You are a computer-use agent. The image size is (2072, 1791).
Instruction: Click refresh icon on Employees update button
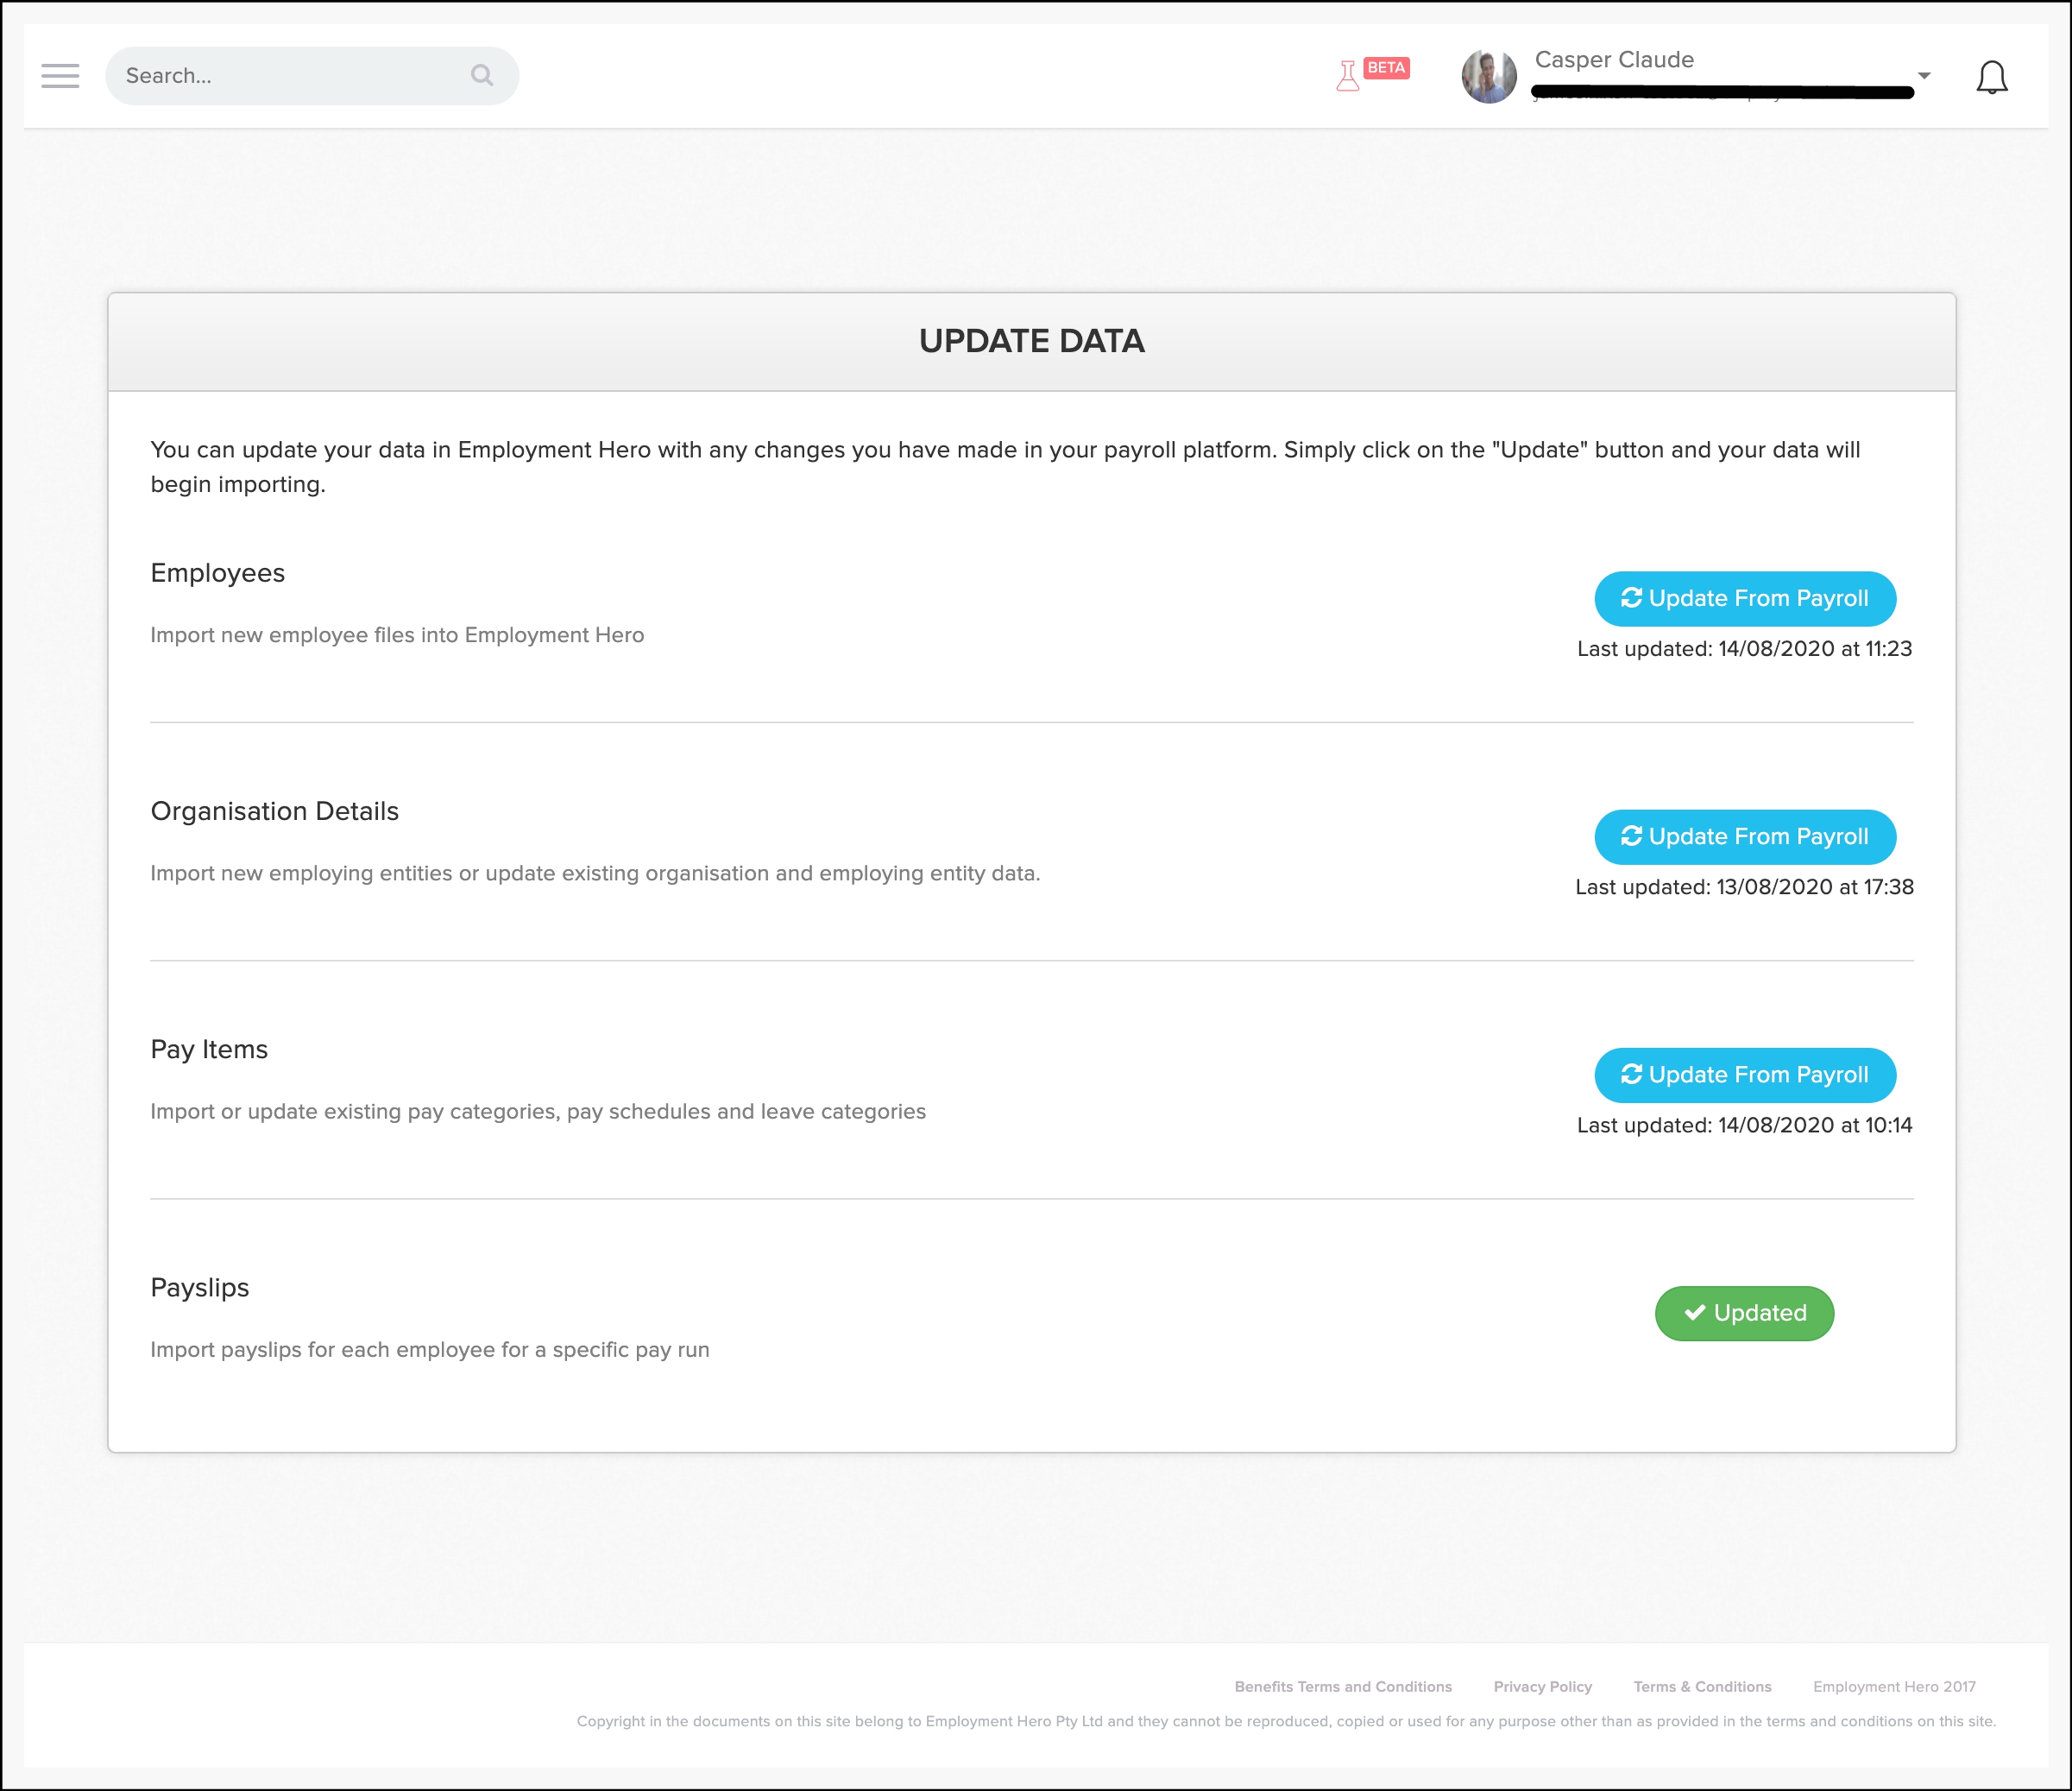coord(1631,598)
